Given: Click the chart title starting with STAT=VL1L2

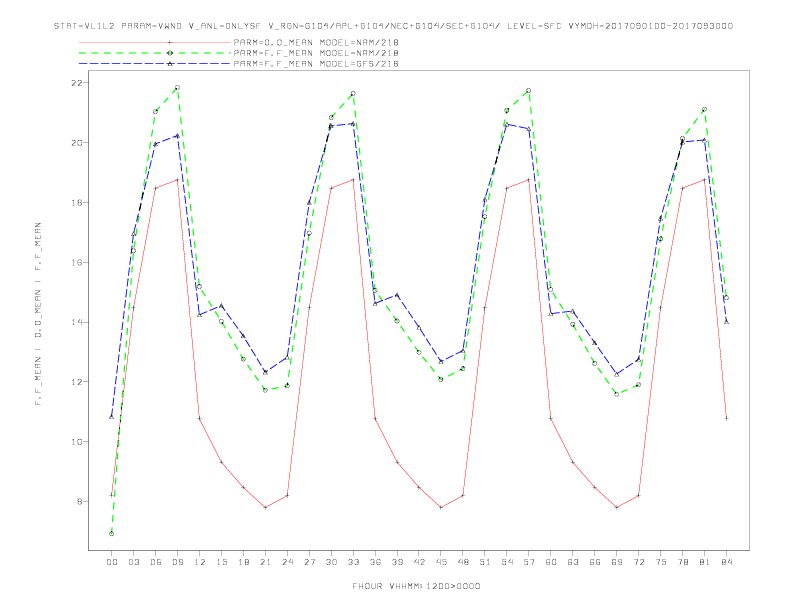Looking at the screenshot, I should pos(393,26).
